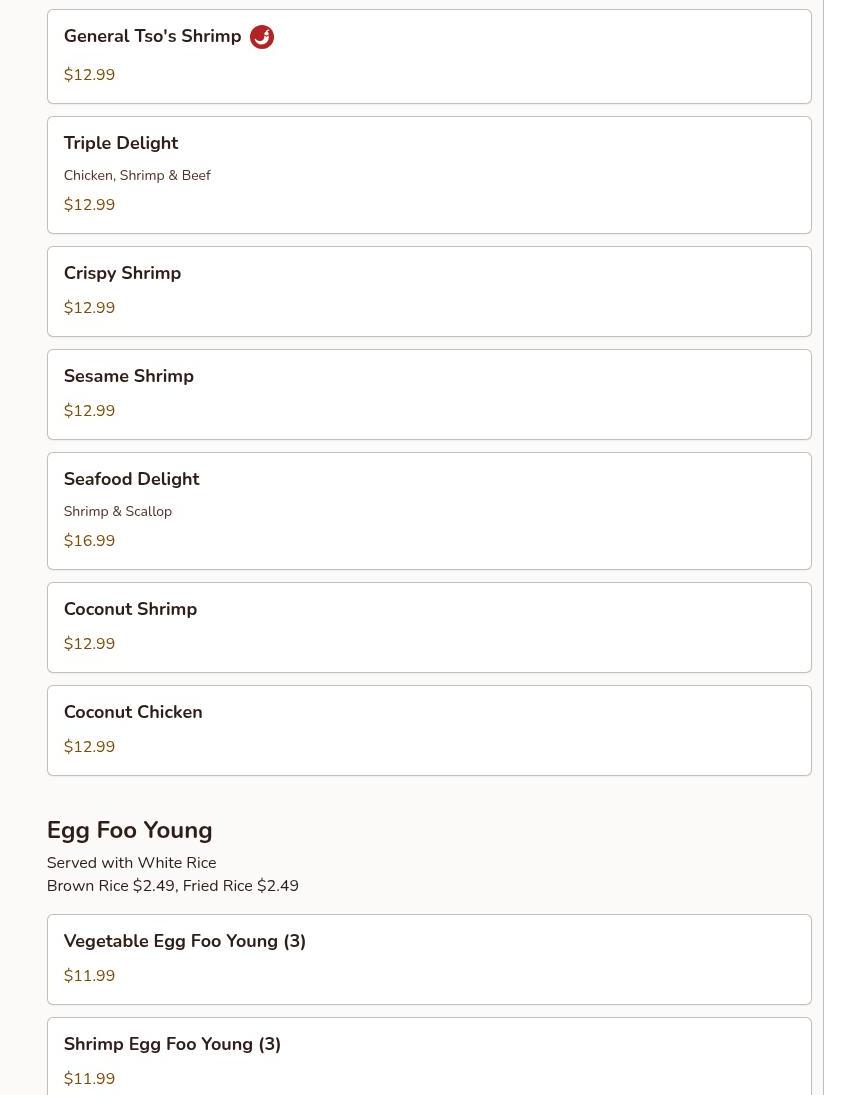Screen dimensions: 844x1095
Task: Click the Shrimp & Scallop description text
Action: point(118,511)
